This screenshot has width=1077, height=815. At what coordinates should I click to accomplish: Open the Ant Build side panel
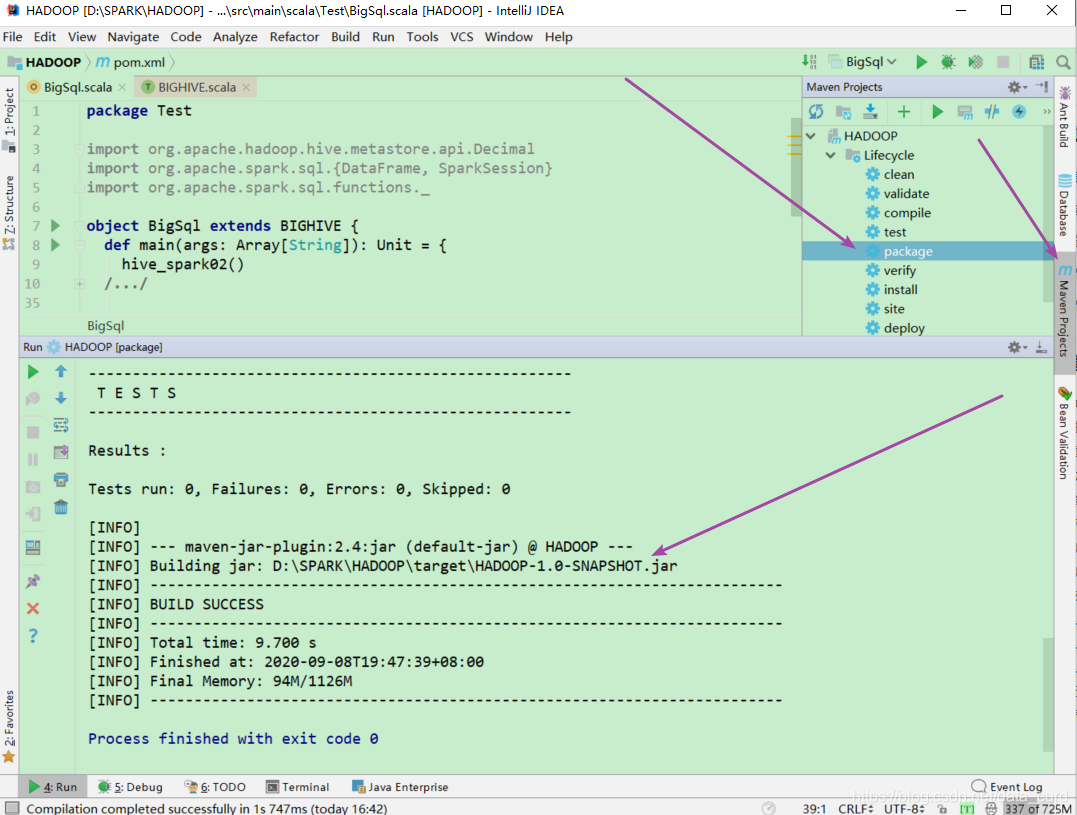pyautogui.click(x=1064, y=117)
